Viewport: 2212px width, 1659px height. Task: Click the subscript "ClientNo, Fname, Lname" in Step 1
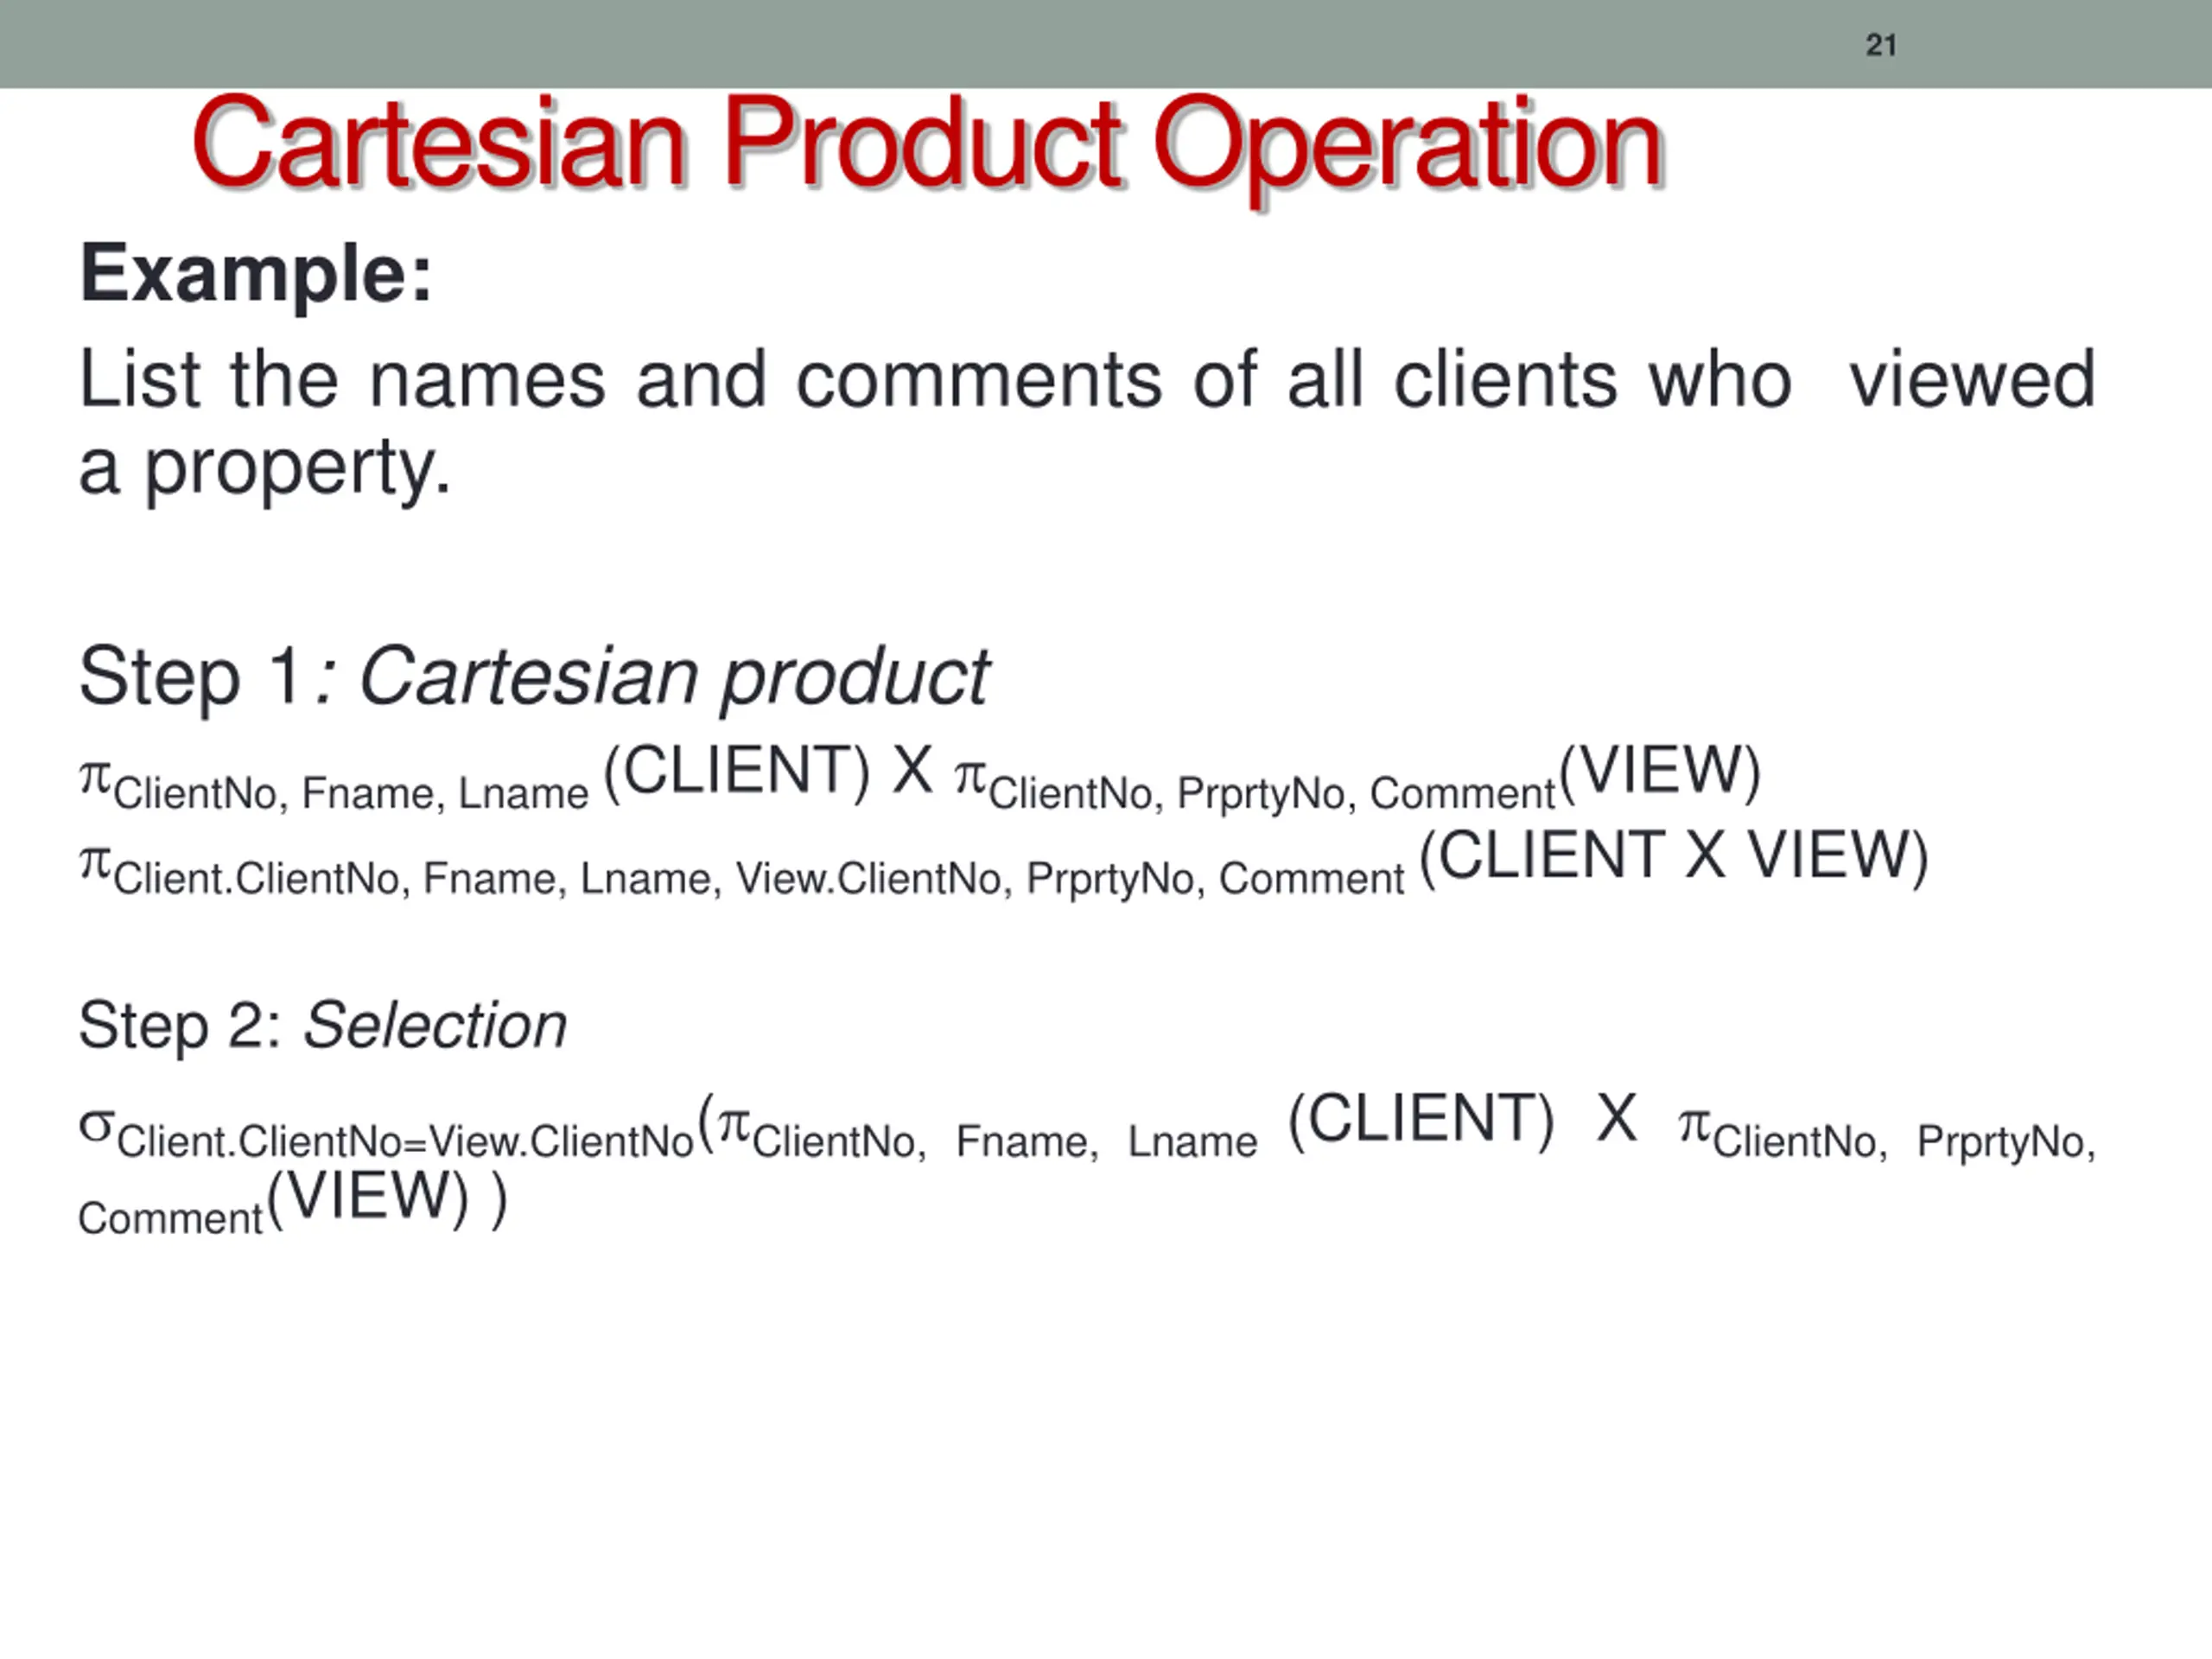(351, 794)
